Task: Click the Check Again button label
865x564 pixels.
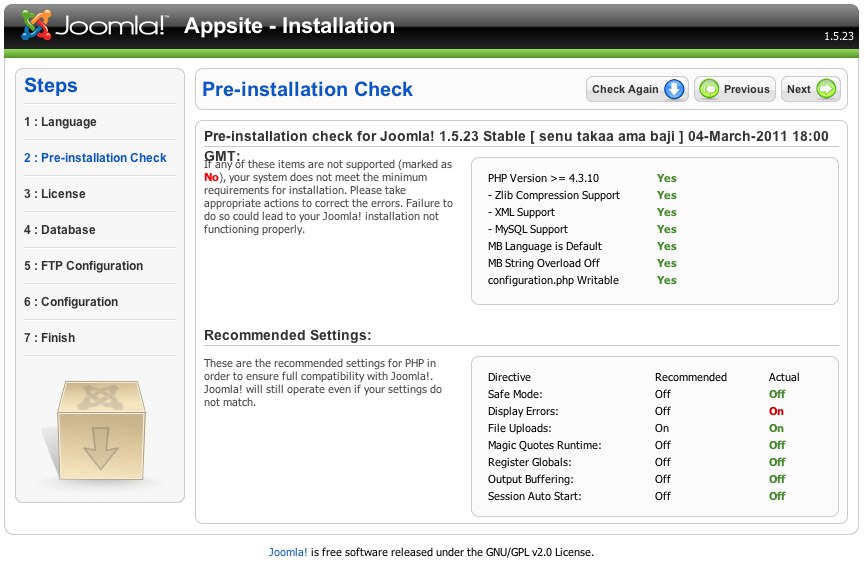Action: [625, 89]
